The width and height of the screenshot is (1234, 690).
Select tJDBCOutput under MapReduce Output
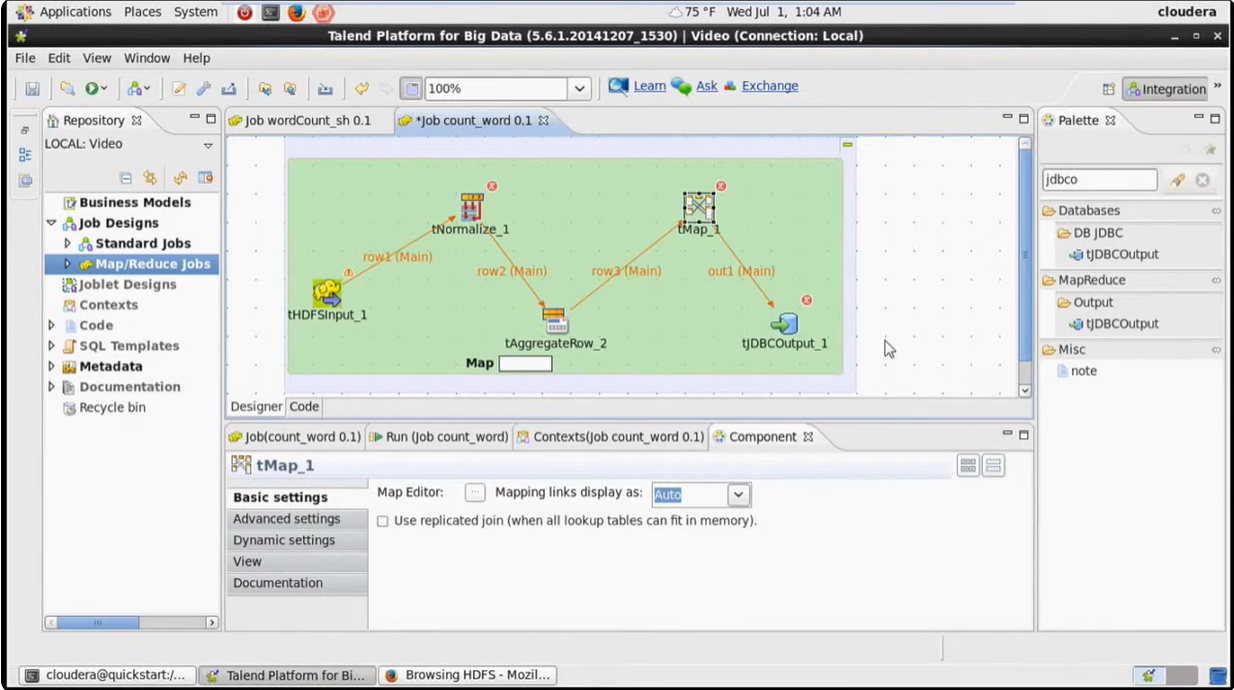click(x=1114, y=324)
